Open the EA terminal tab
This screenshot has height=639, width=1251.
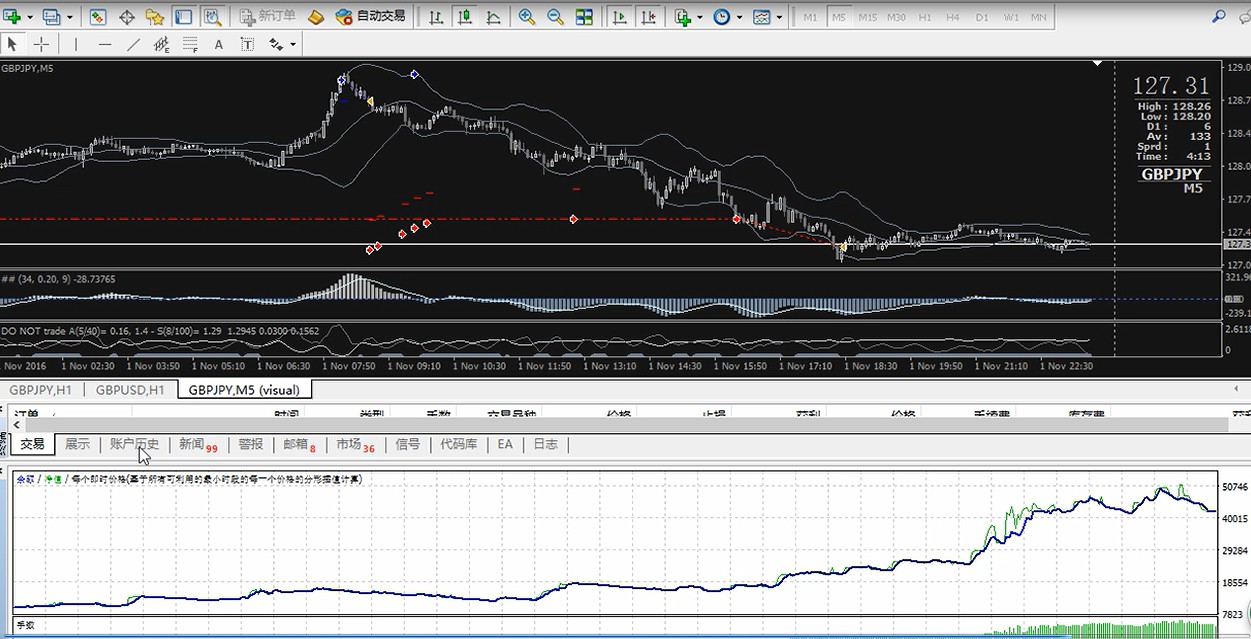[505, 444]
